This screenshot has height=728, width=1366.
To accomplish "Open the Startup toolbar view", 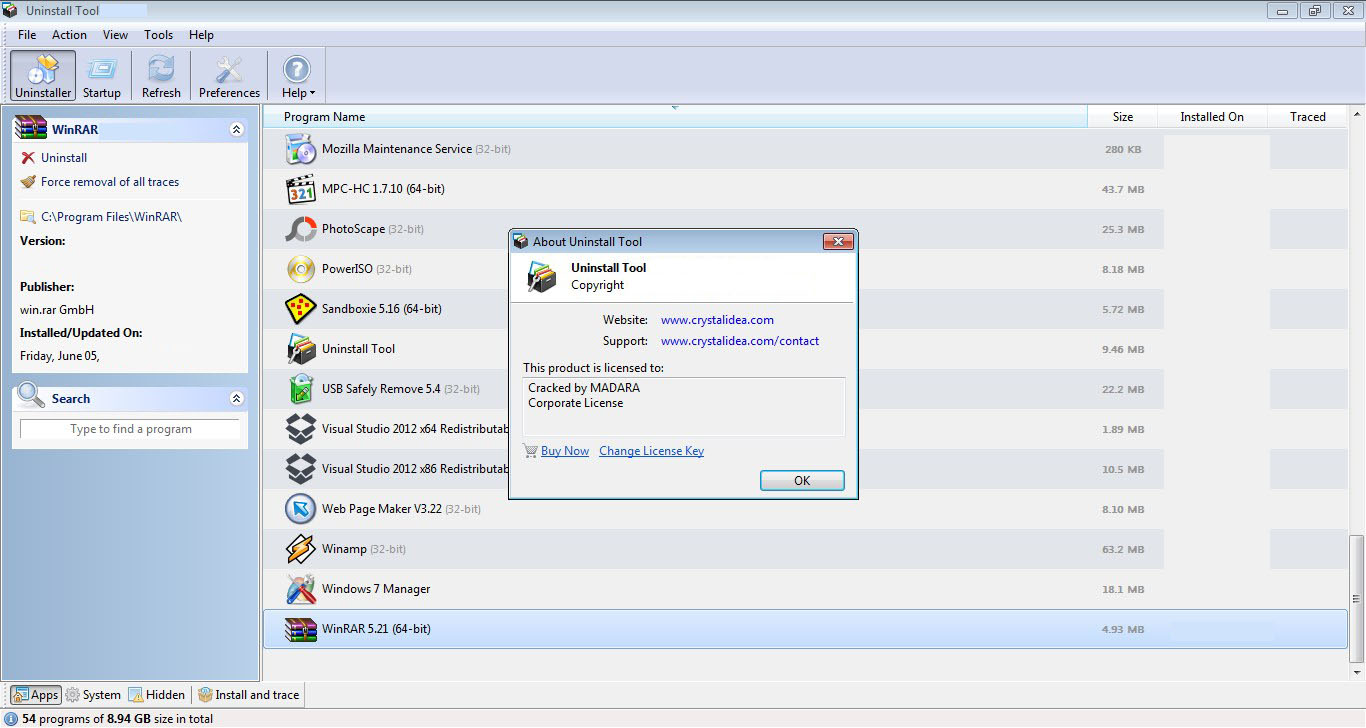I will [x=102, y=76].
